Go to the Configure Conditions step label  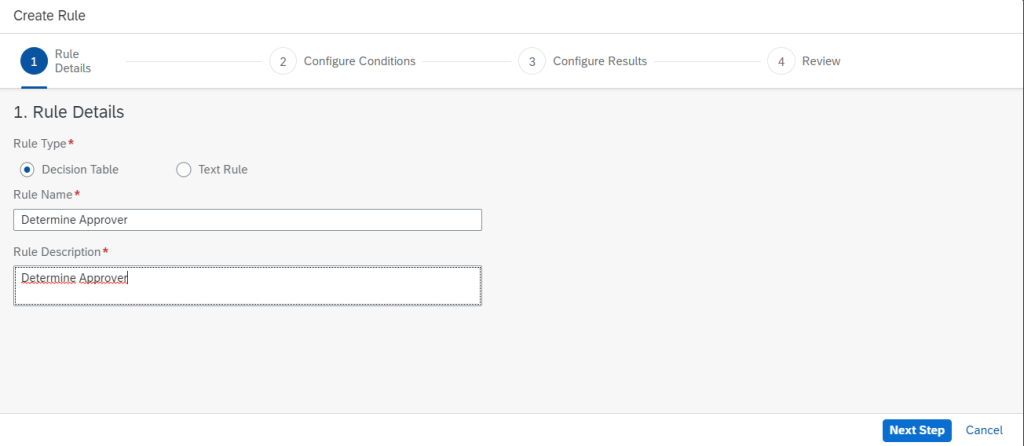tap(359, 61)
